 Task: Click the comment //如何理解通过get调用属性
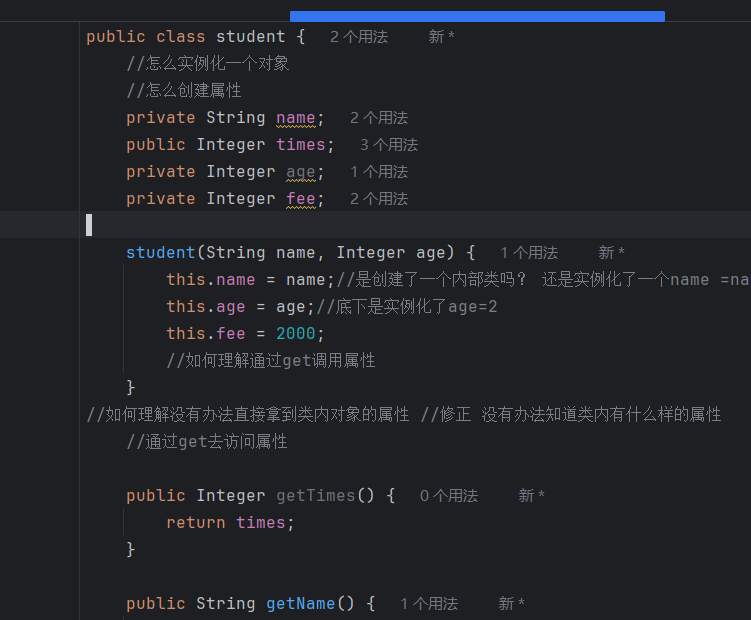coord(271,361)
